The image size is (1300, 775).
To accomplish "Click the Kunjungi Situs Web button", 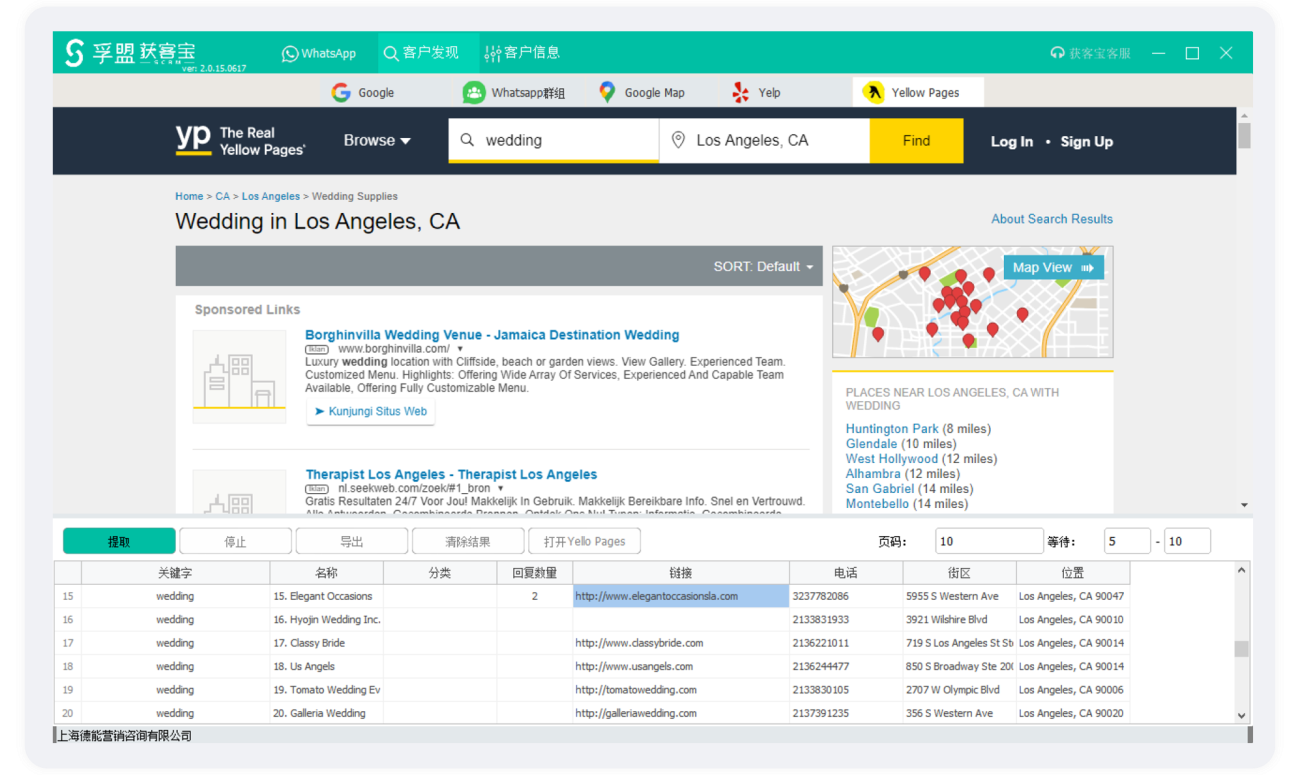I will [370, 411].
